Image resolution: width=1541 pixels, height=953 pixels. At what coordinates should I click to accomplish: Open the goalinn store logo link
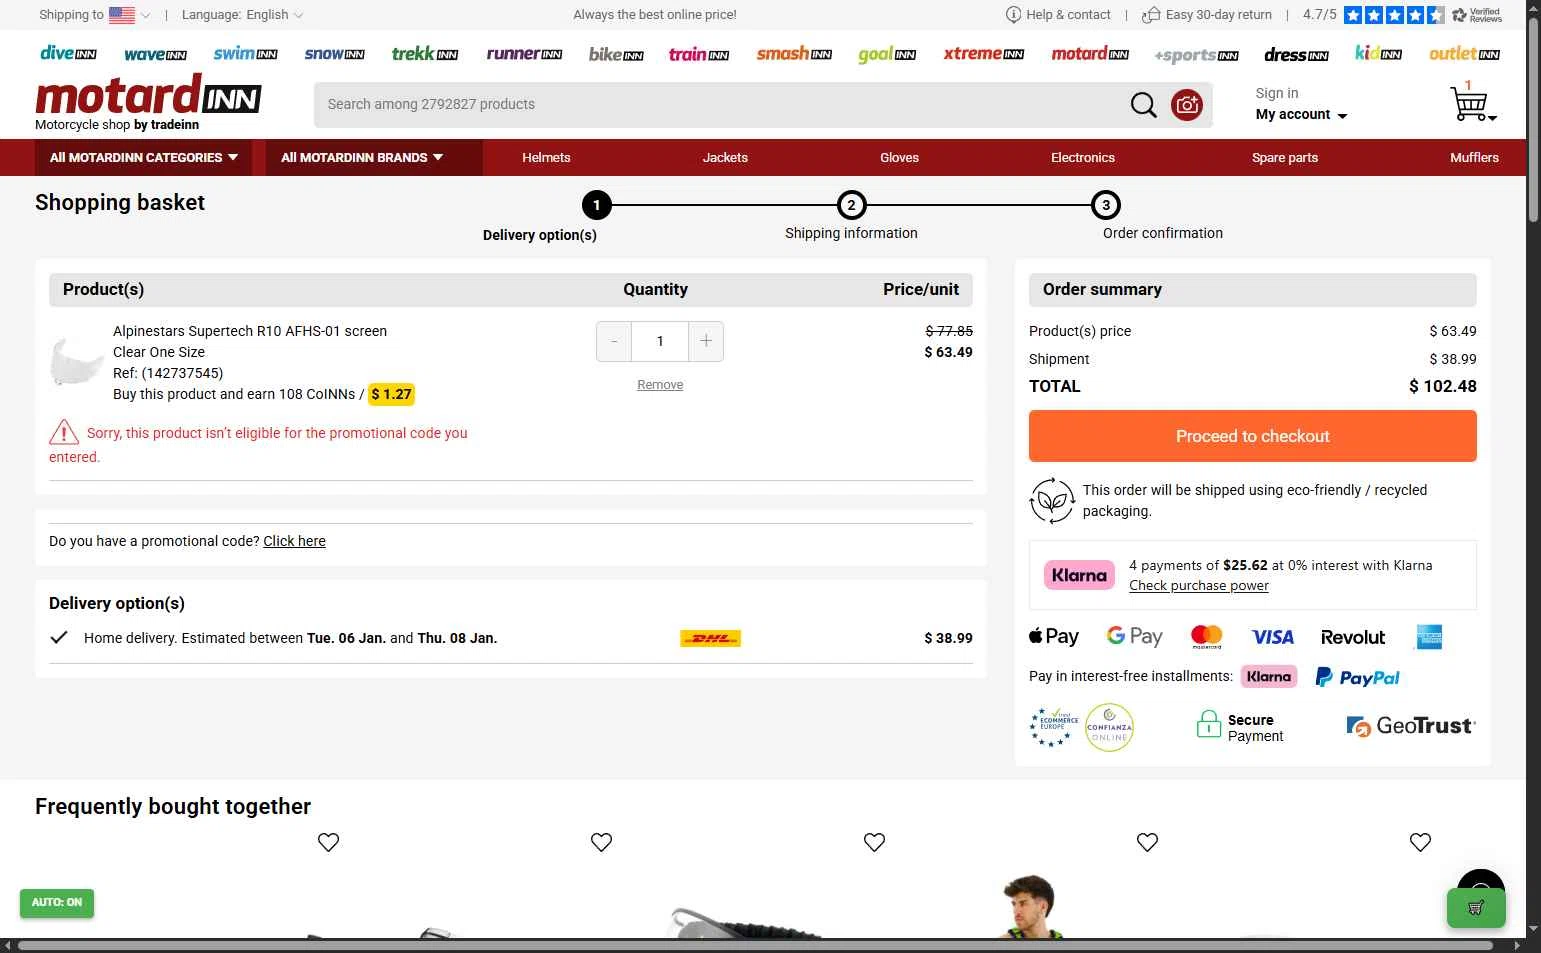tap(887, 55)
